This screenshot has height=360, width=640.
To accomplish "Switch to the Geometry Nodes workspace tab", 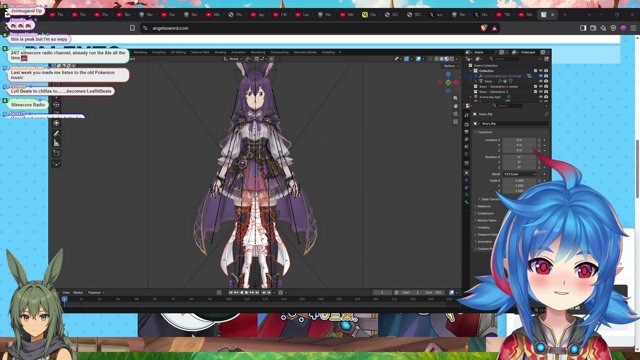I will [305, 52].
